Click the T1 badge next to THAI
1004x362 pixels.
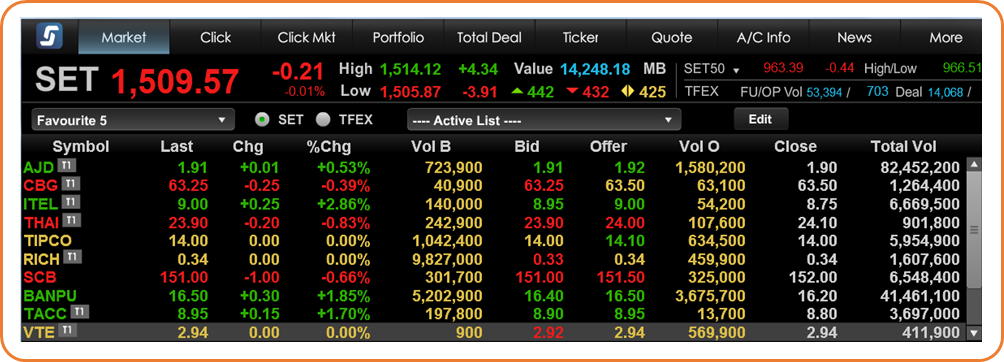72,221
